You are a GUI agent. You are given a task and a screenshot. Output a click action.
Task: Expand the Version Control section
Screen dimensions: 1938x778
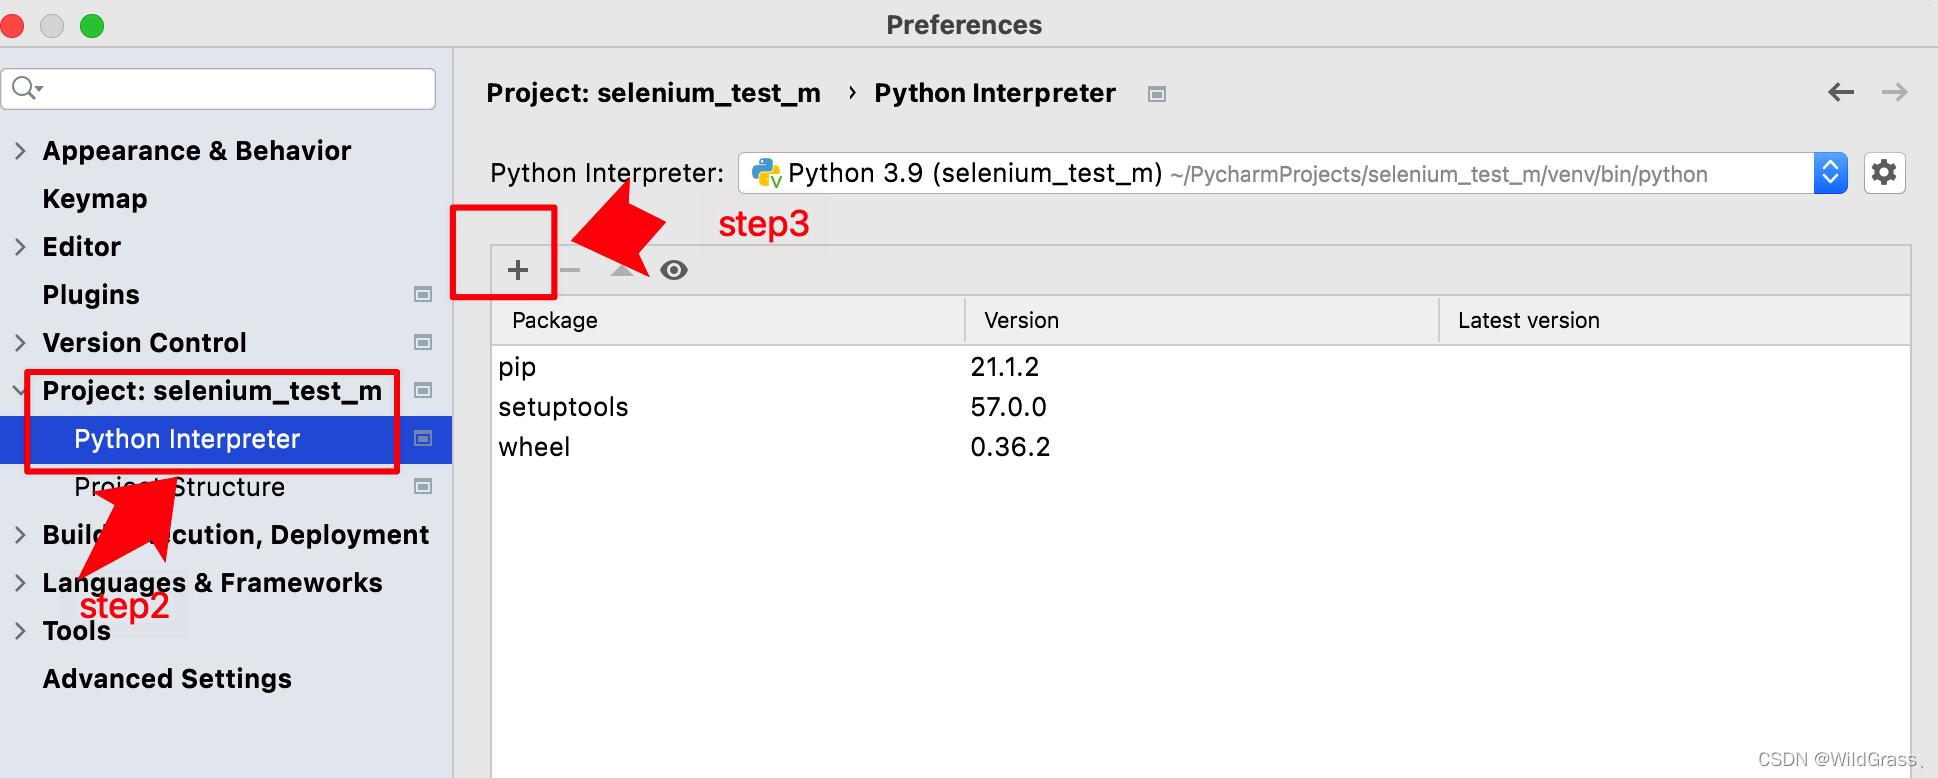coord(20,343)
